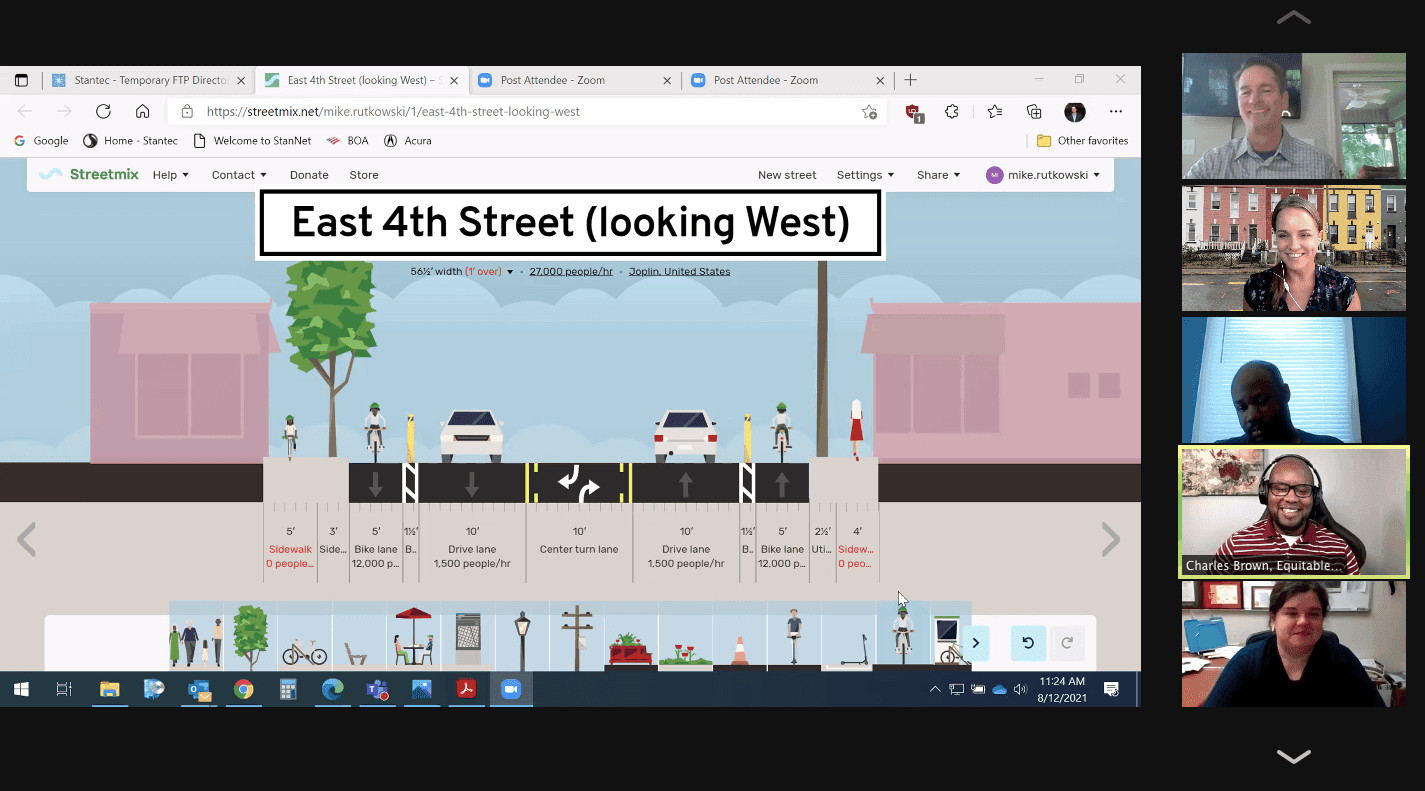Image resolution: width=1425 pixels, height=791 pixels.
Task: Switch to the Stantec Temporary FTP tab
Action: 149,80
